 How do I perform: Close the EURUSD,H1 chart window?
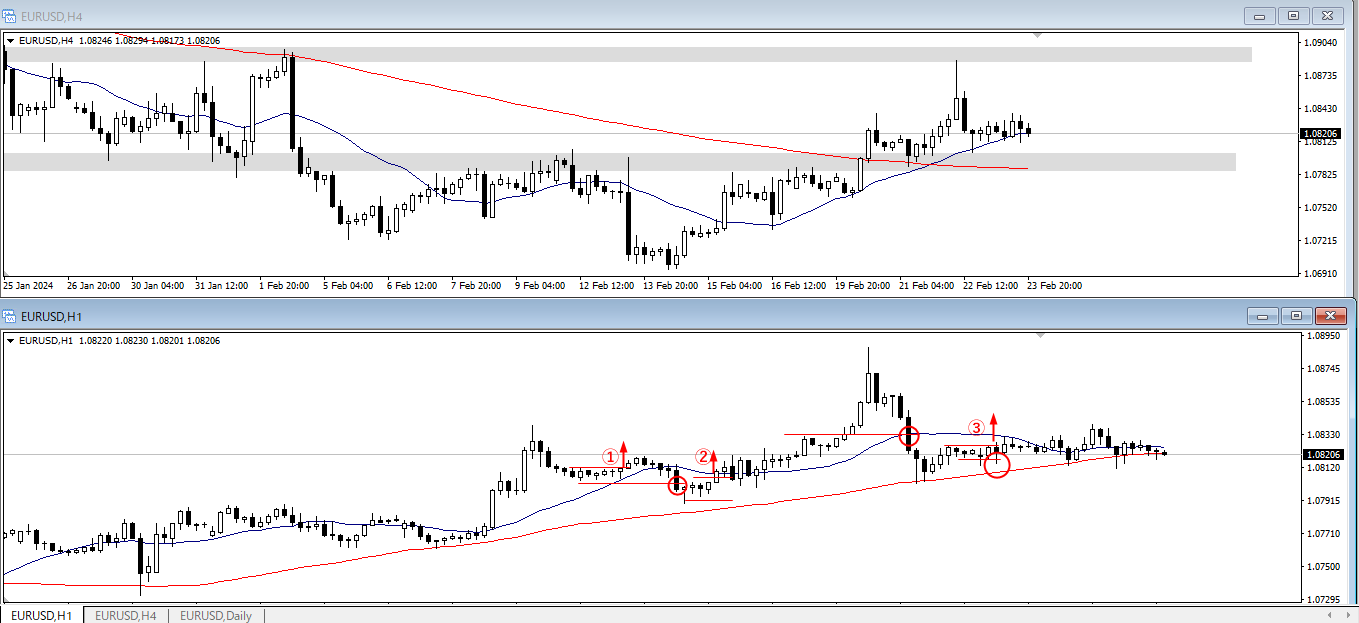click(x=1330, y=317)
